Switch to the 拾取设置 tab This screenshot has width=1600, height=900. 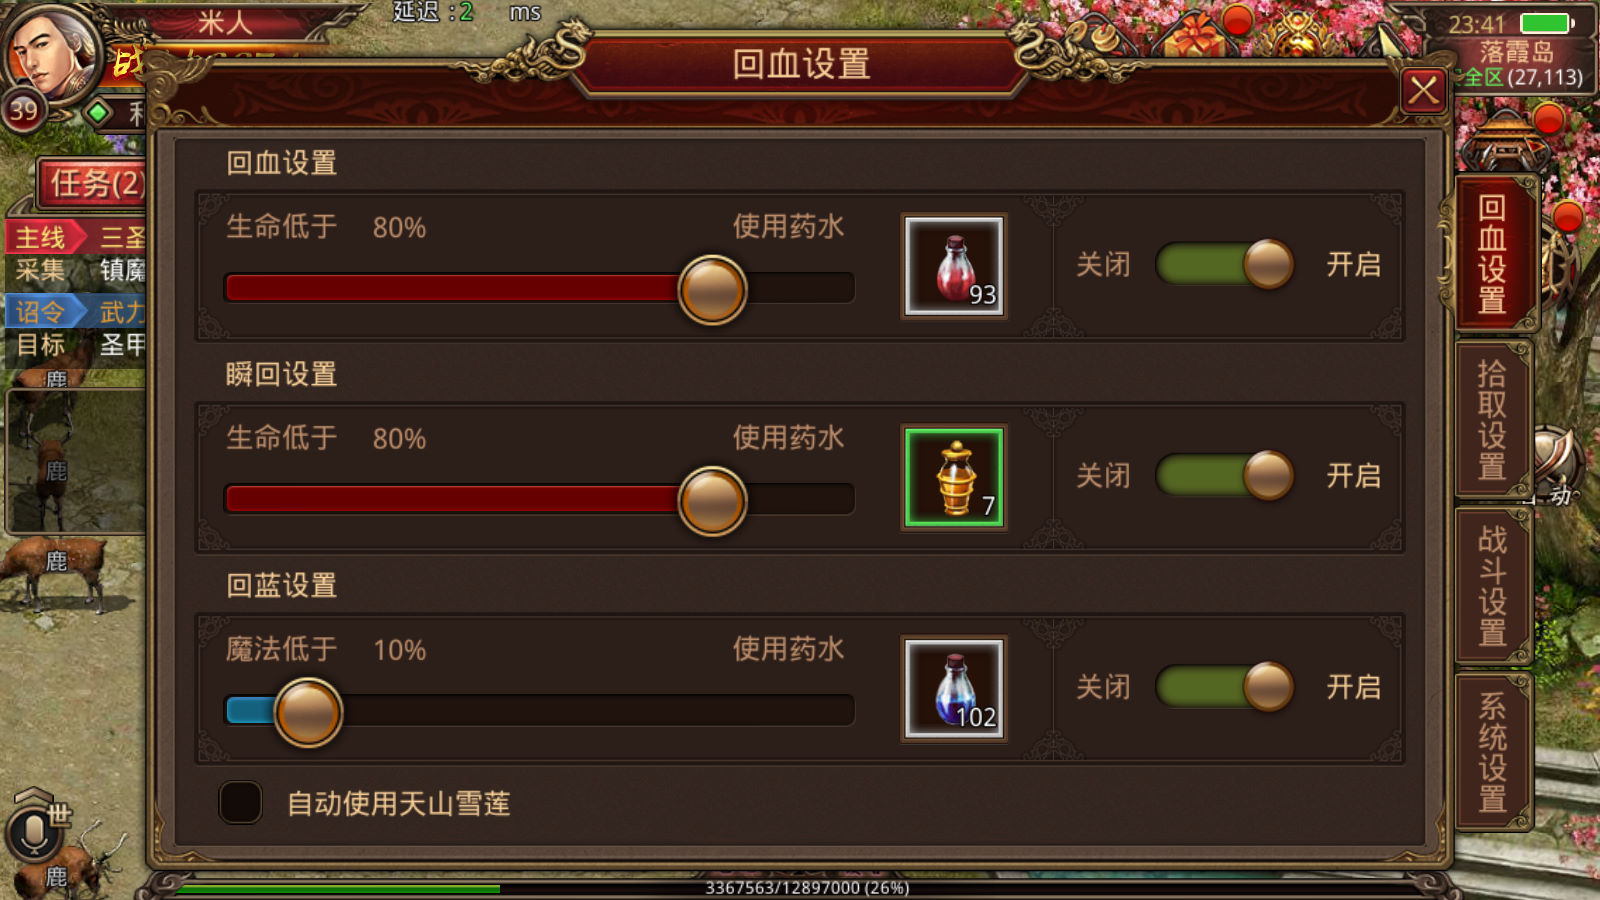coord(1493,420)
